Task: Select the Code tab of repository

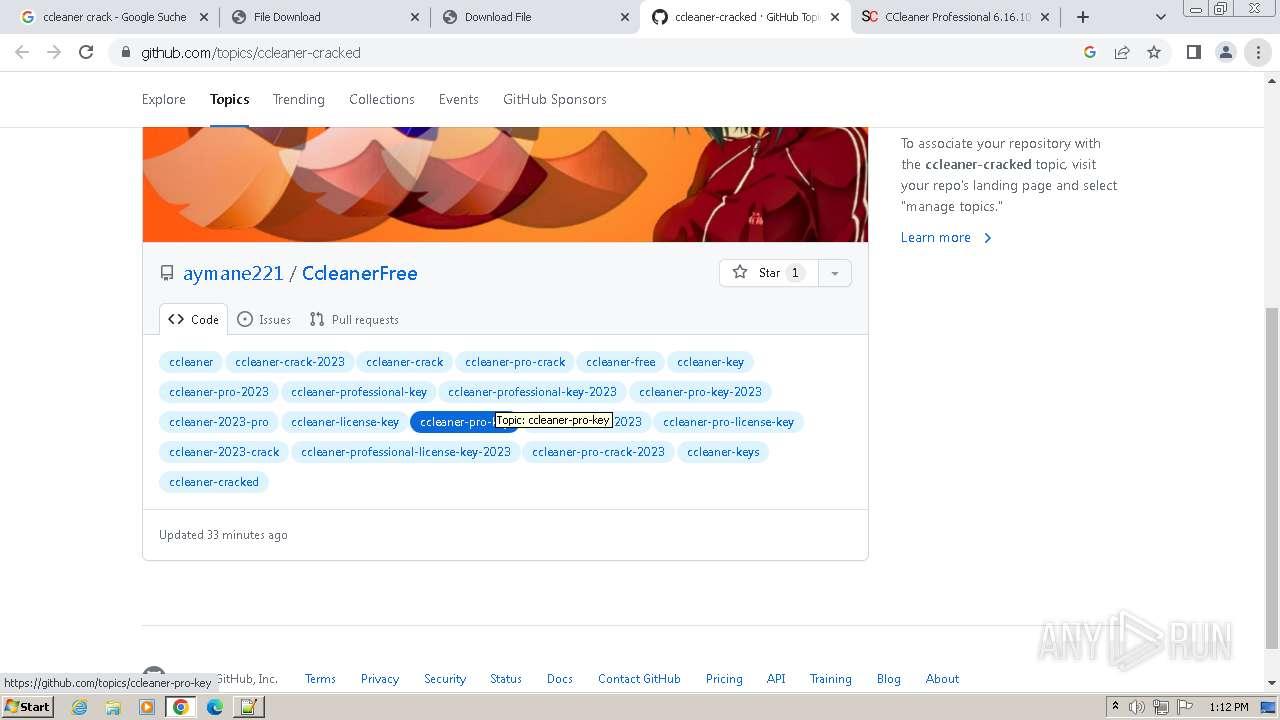Action: (194, 319)
